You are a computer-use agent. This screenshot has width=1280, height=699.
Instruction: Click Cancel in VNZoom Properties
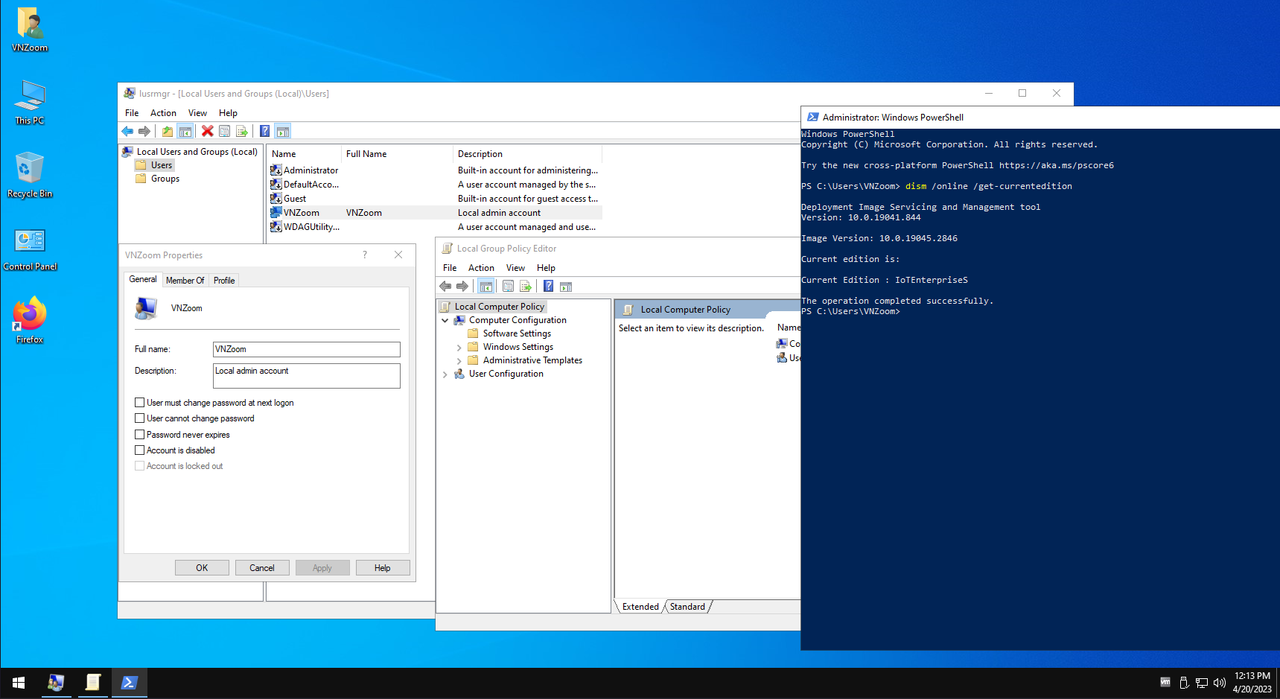(x=262, y=568)
